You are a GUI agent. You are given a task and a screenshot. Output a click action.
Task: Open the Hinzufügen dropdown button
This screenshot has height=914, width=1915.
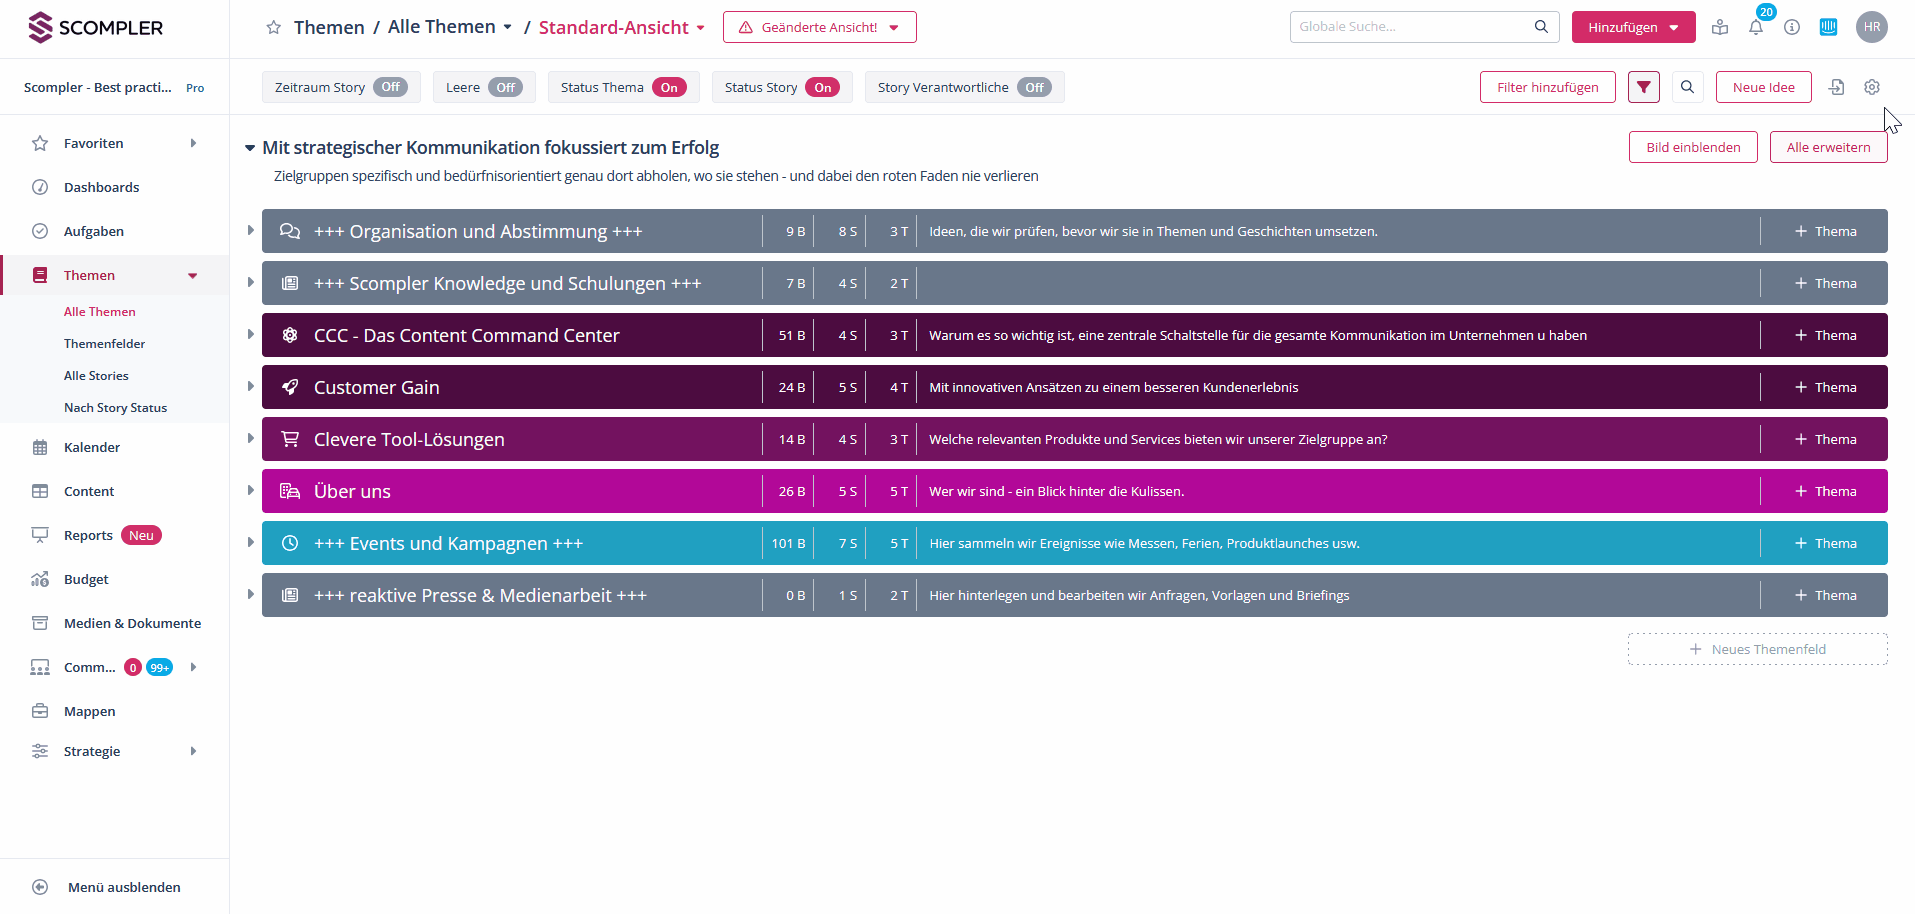(x=1633, y=27)
